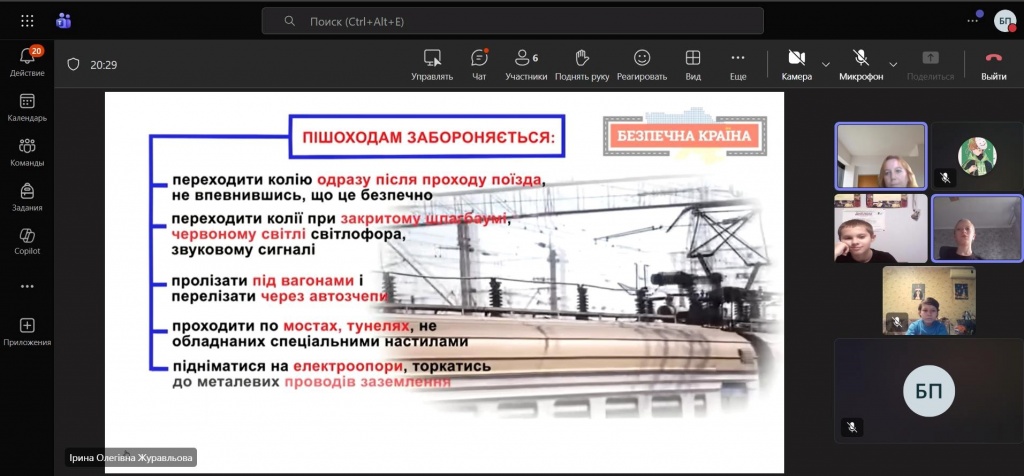The image size is (1024, 476).
Task: Select the БП participant tile
Action: (922, 391)
